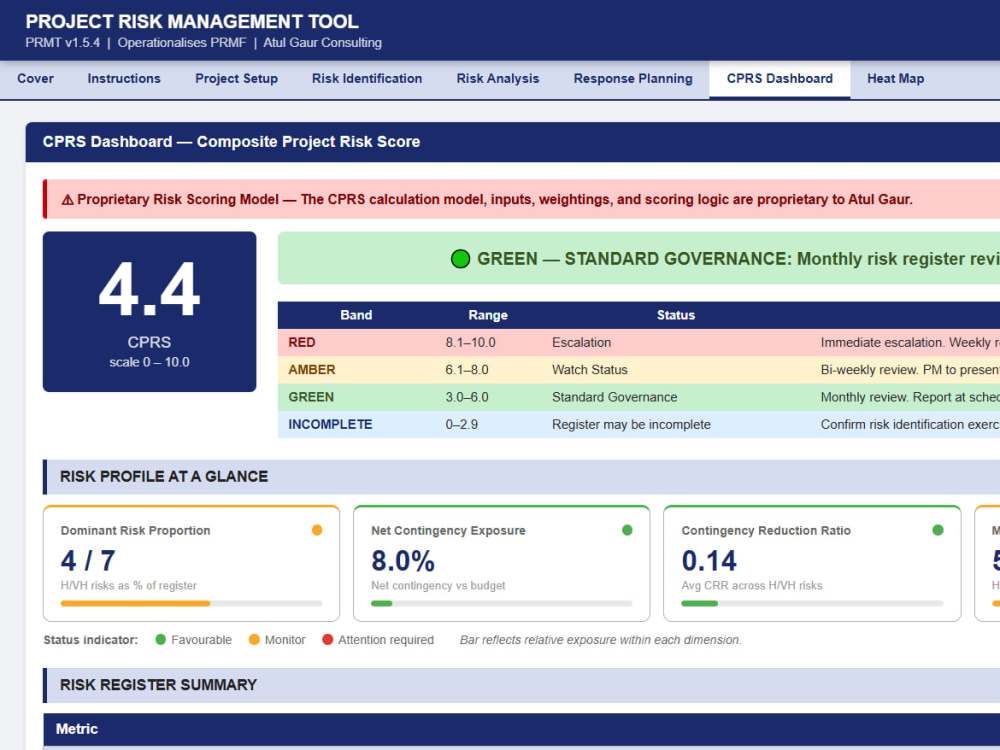Screen dimensions: 1000x750
Task: Open the Cover tab
Action: pyautogui.click(x=35, y=79)
